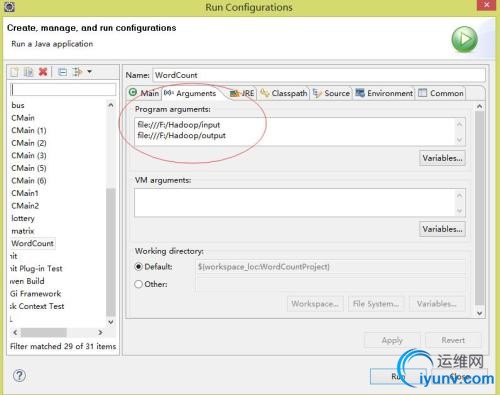This screenshot has width=500, height=395.
Task: Select the Arguments tab
Action: (x=190, y=93)
